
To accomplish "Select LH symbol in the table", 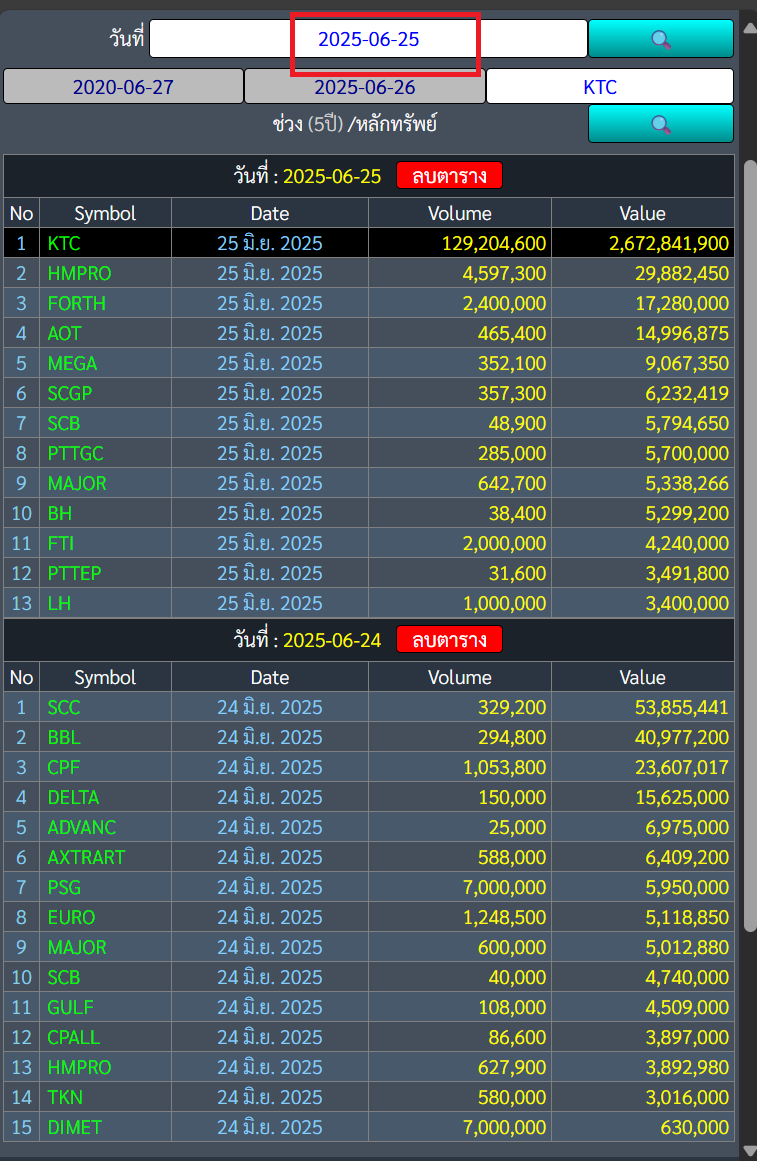I will (x=59, y=603).
